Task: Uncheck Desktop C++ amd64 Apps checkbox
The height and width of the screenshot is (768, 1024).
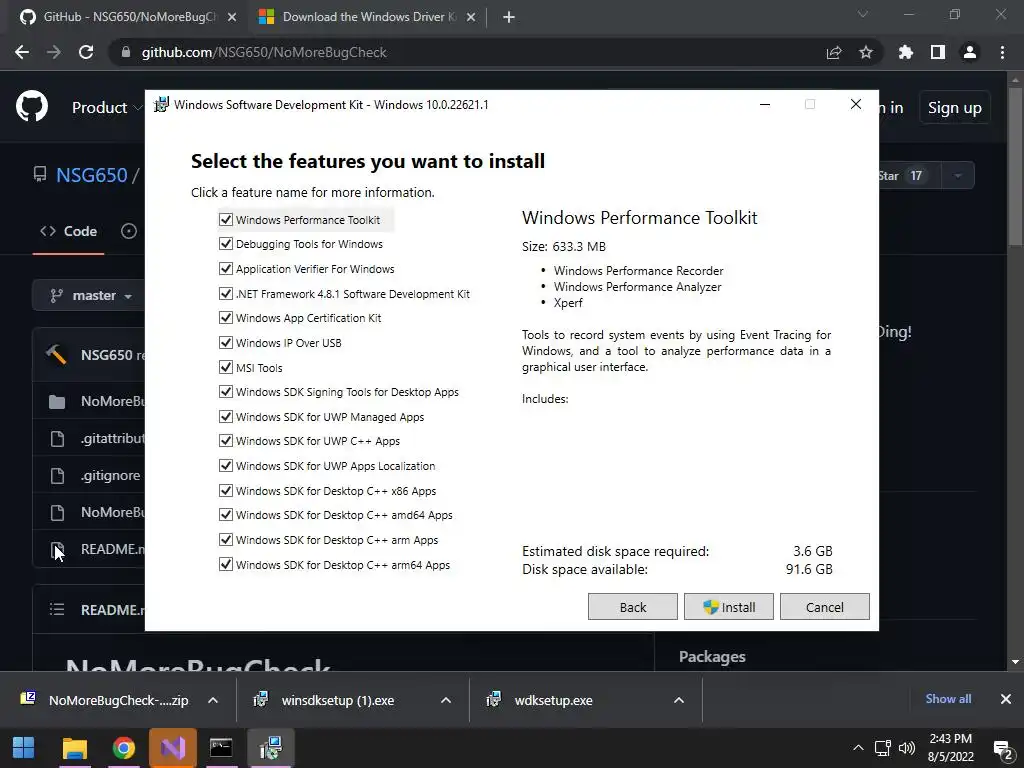Action: (226, 515)
